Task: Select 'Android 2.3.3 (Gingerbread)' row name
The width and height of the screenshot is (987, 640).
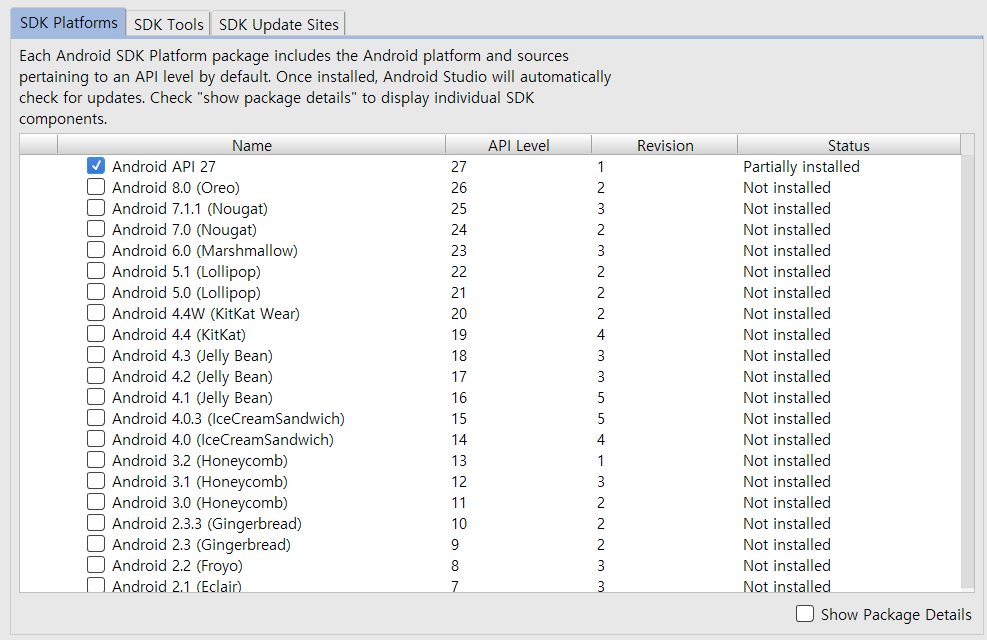Action: coord(206,524)
